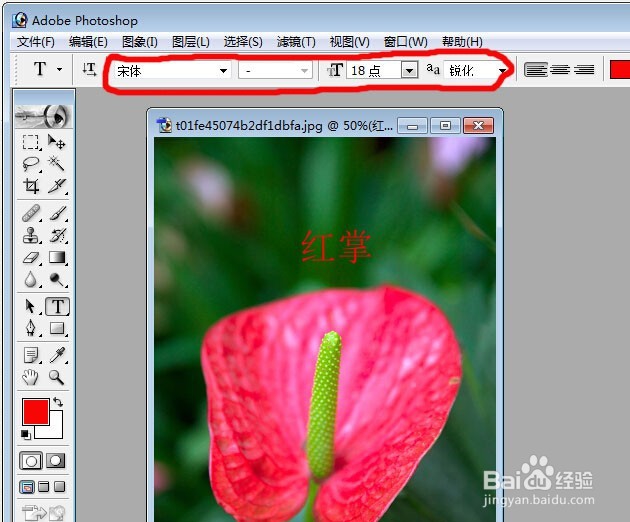
Task: Open the 选择(S) menu
Action: click(x=243, y=41)
